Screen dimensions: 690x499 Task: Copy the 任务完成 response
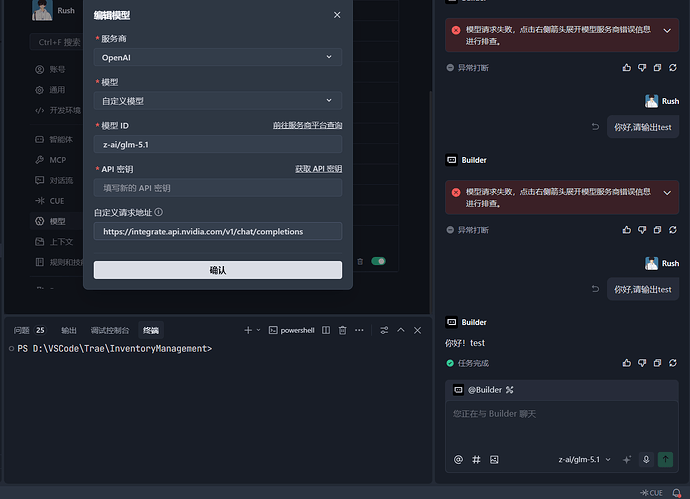(657, 363)
